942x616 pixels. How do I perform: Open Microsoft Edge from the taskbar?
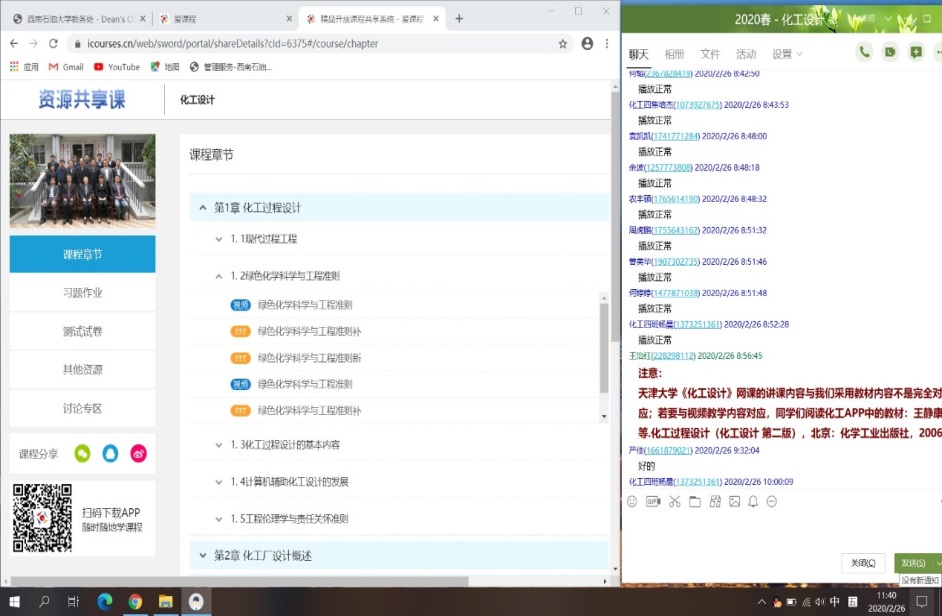coord(104,601)
